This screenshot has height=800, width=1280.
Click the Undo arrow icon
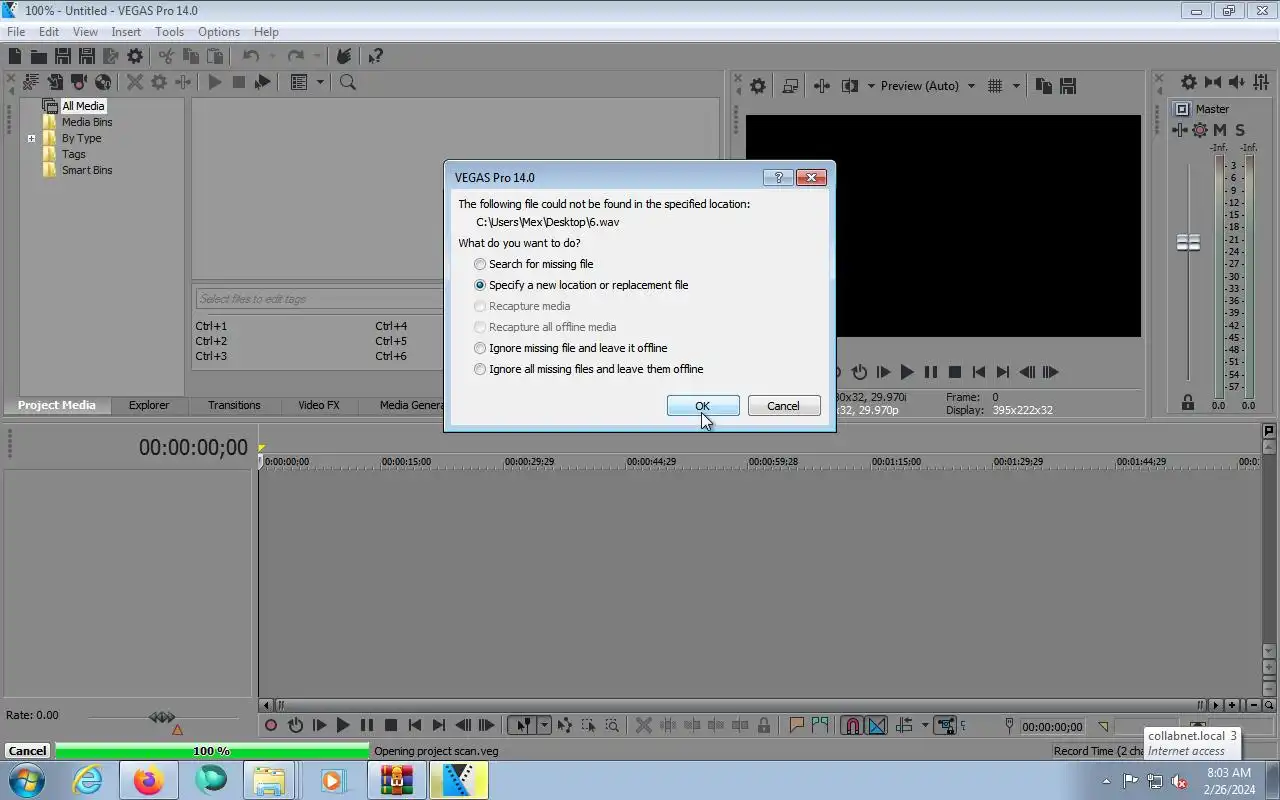(x=251, y=56)
